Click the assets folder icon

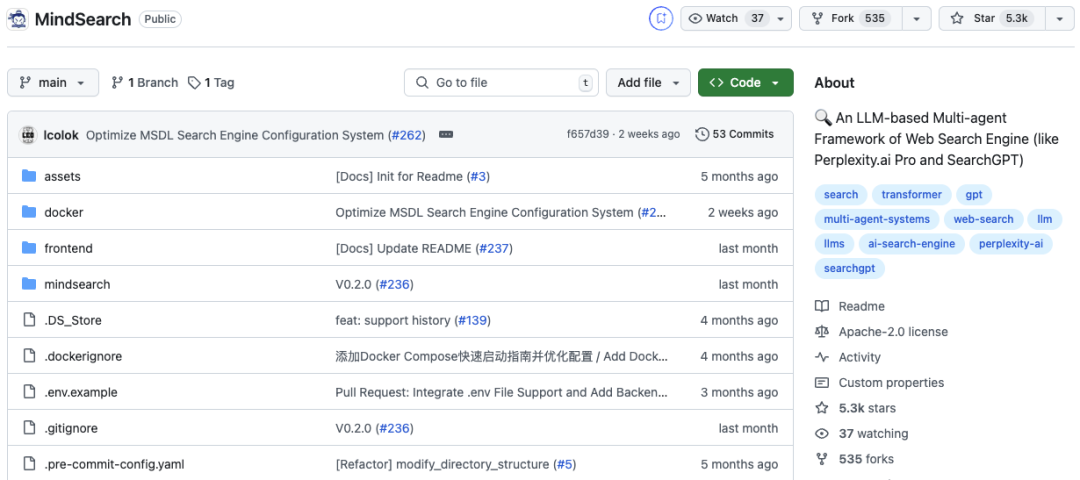point(28,176)
